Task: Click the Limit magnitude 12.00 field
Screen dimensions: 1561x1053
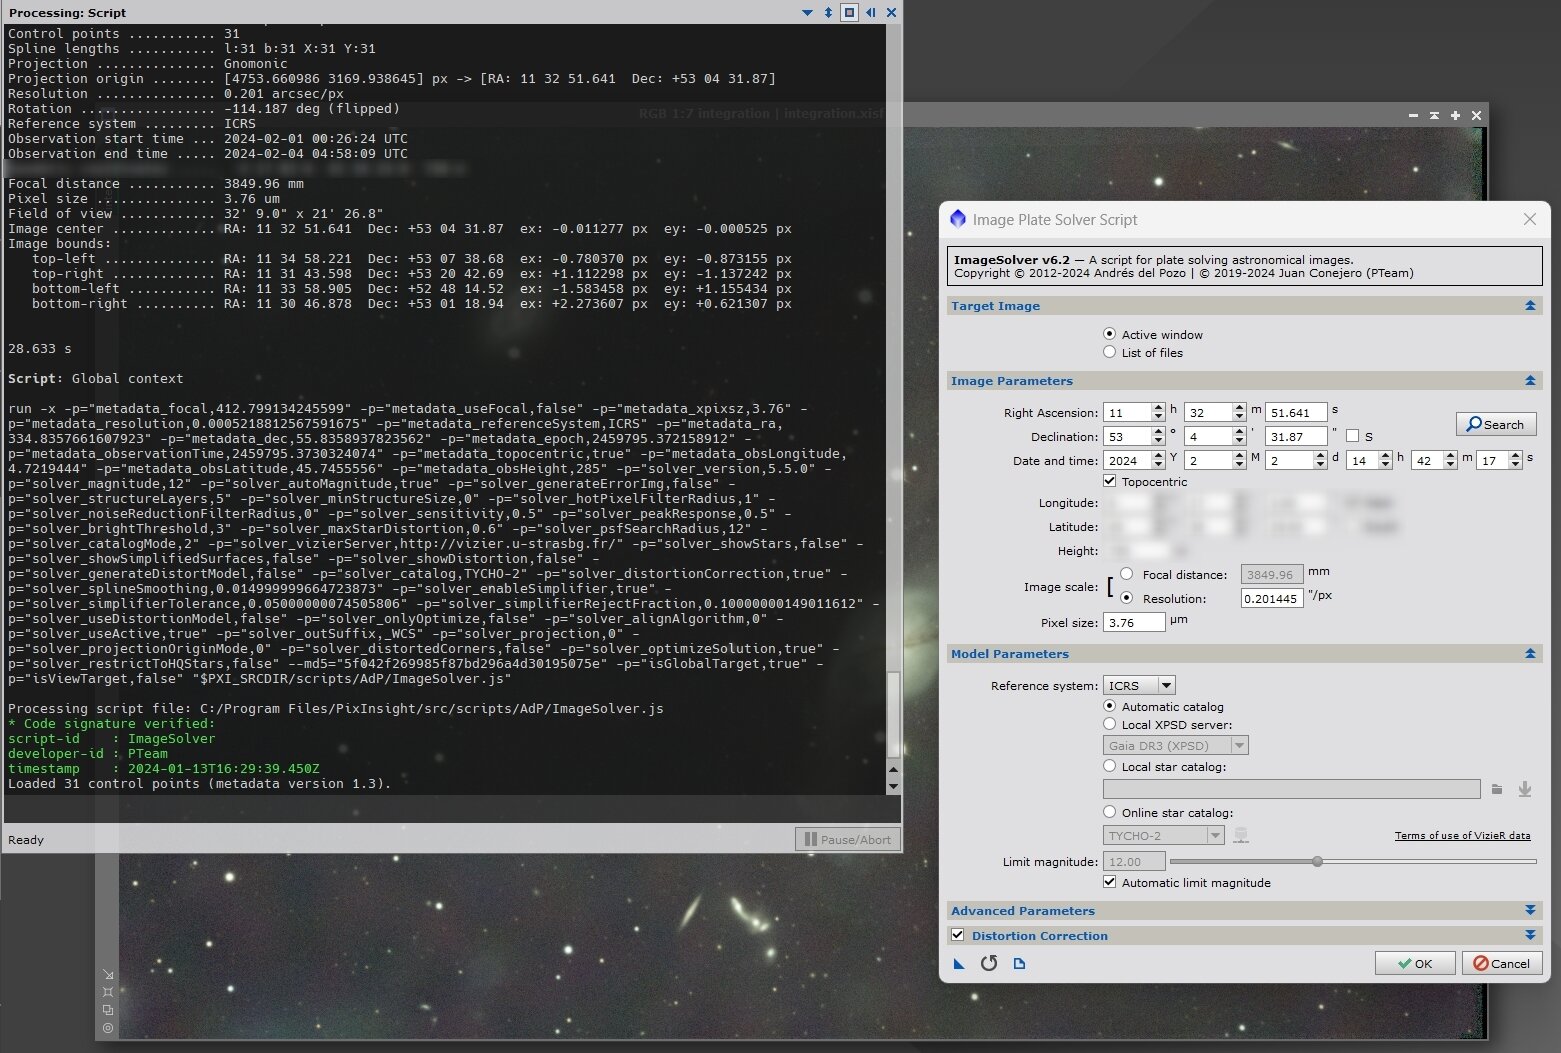Action: pos(1134,861)
